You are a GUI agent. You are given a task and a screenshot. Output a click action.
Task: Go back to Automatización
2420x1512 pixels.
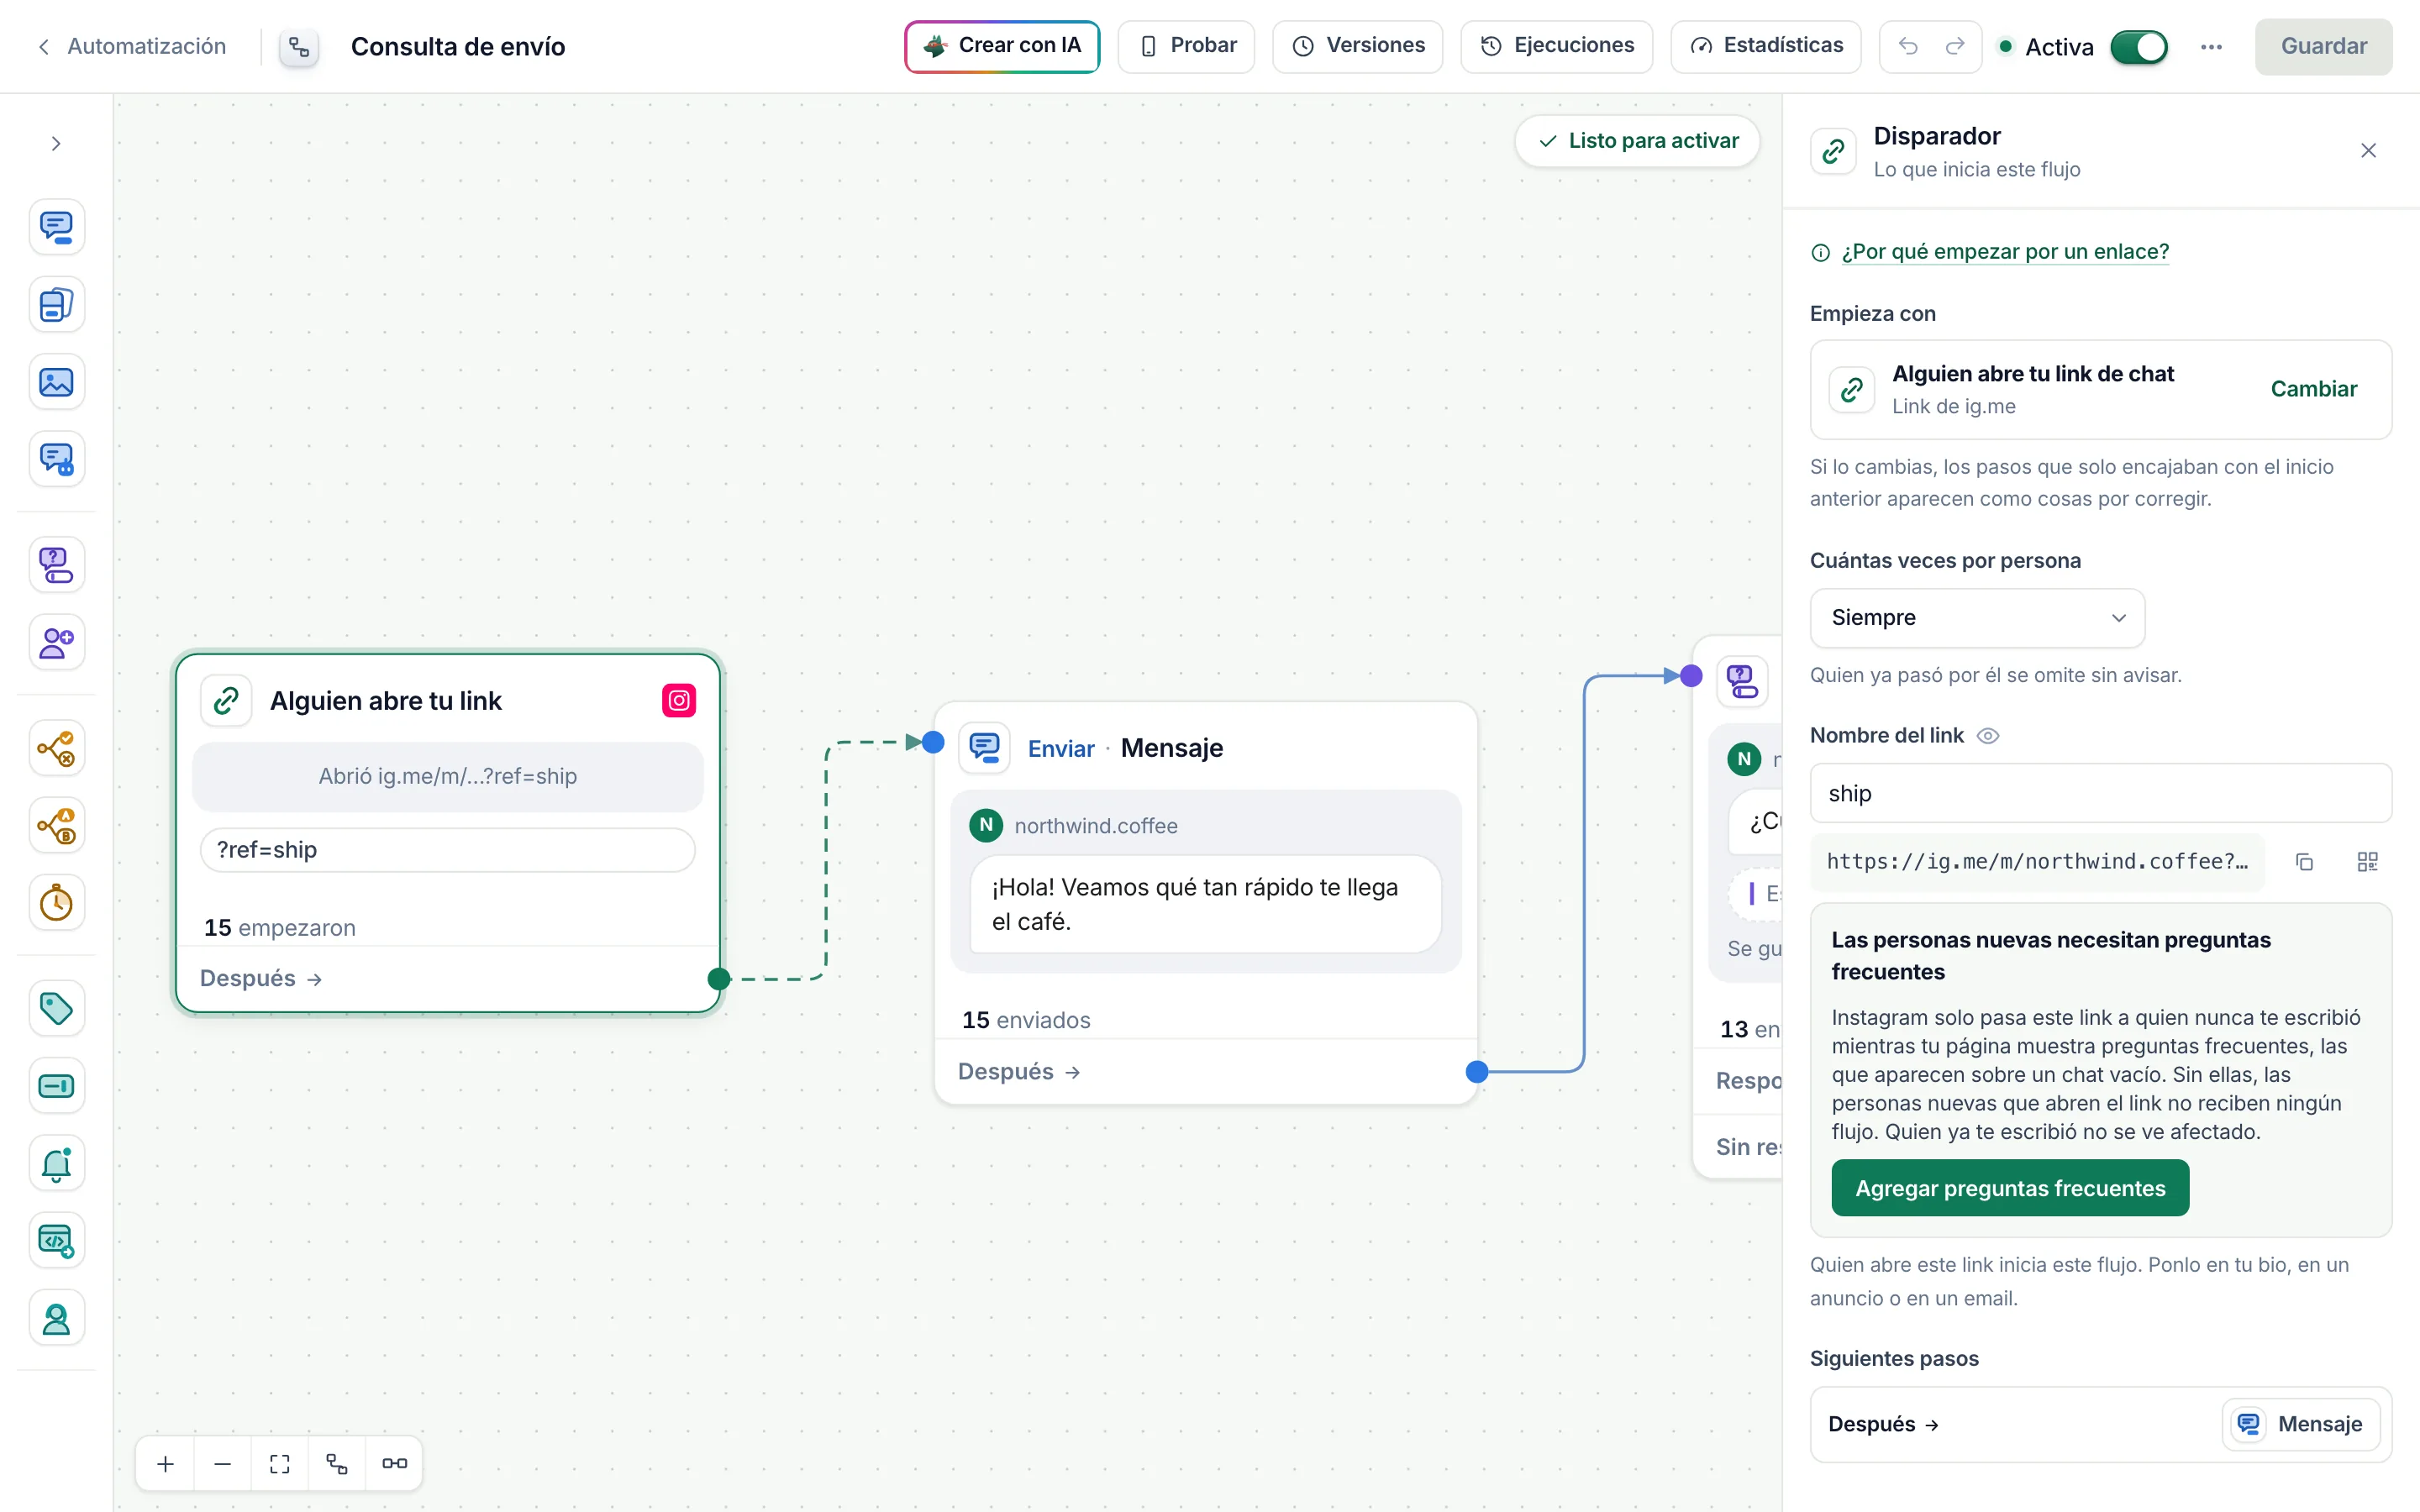click(132, 46)
